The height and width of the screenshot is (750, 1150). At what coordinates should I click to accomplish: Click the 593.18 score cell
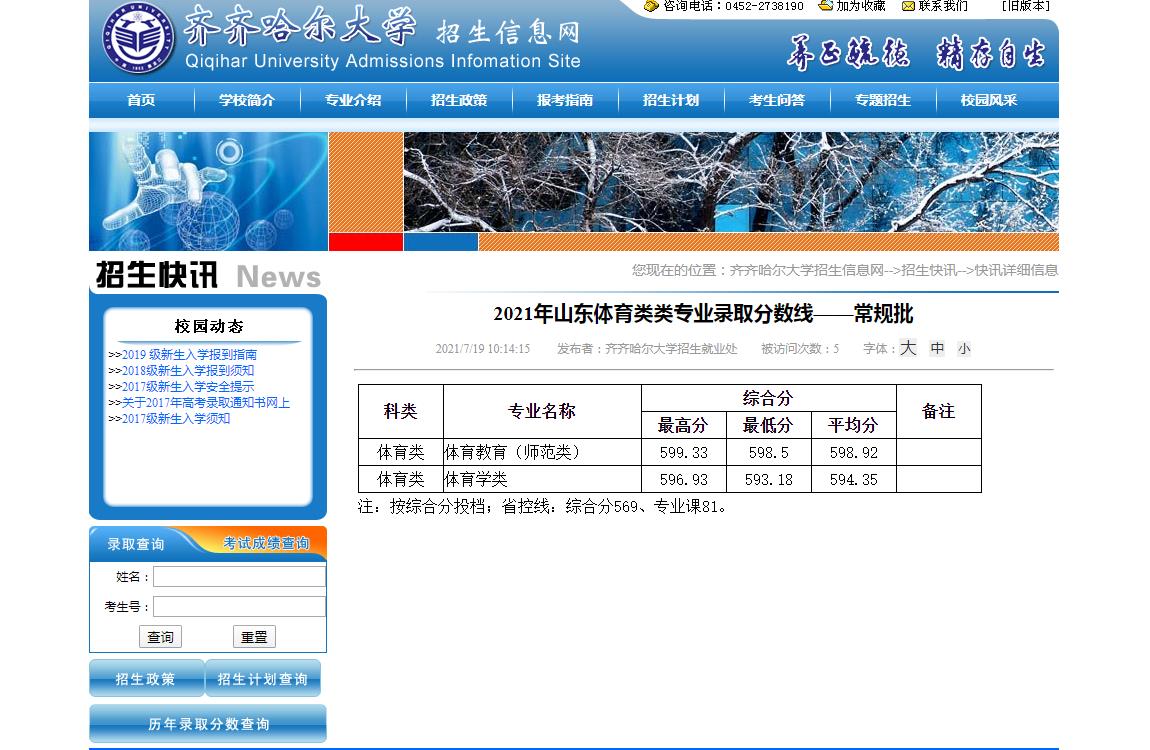click(769, 479)
